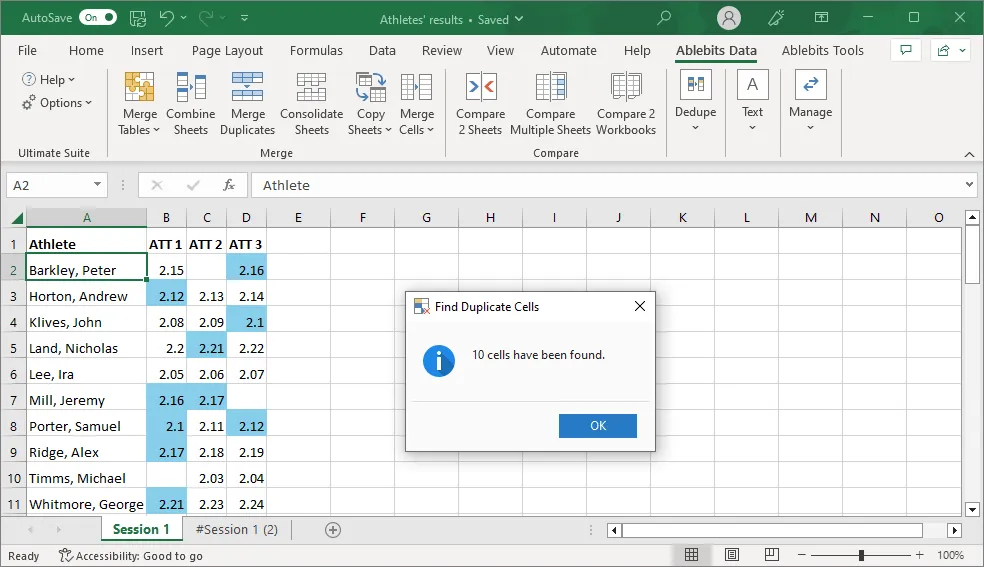The width and height of the screenshot is (984, 567).
Task: Click the Merge Cells tool
Action: click(x=417, y=103)
